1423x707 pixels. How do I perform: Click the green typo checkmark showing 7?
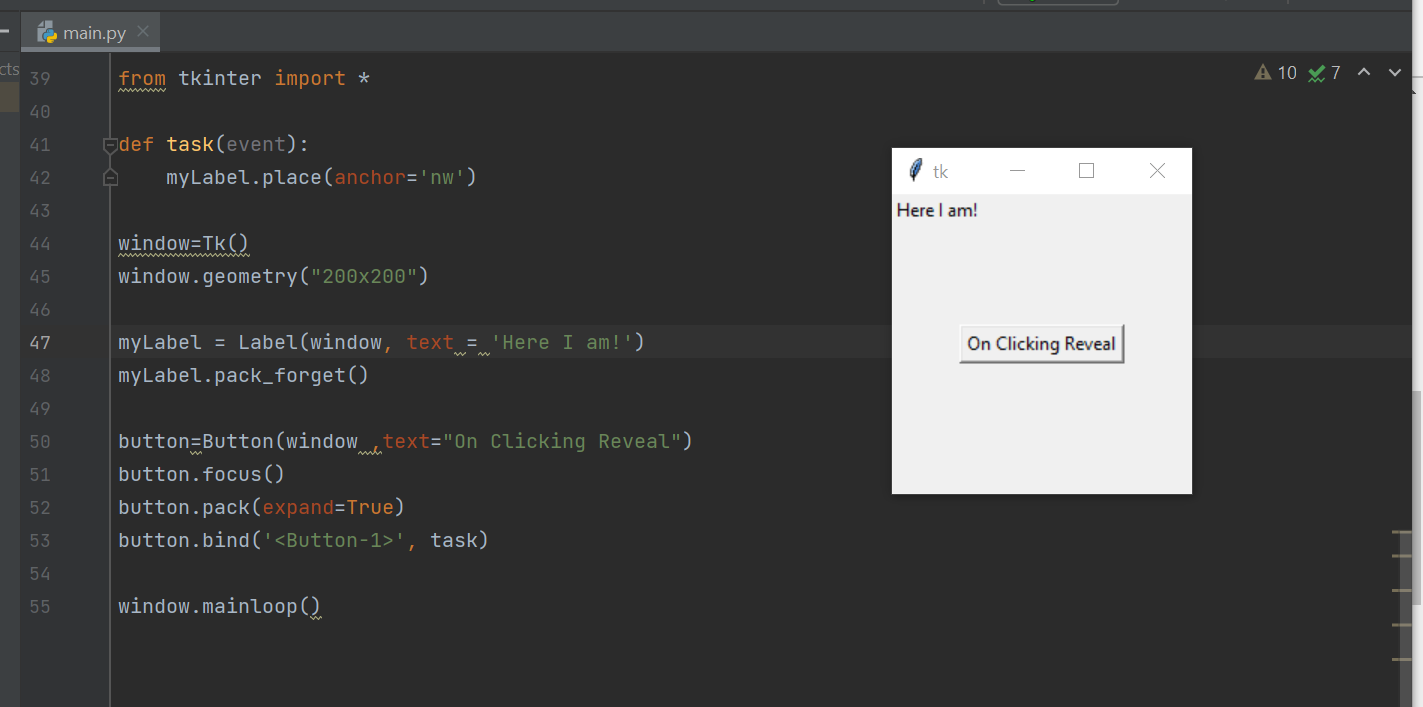[x=1324, y=73]
